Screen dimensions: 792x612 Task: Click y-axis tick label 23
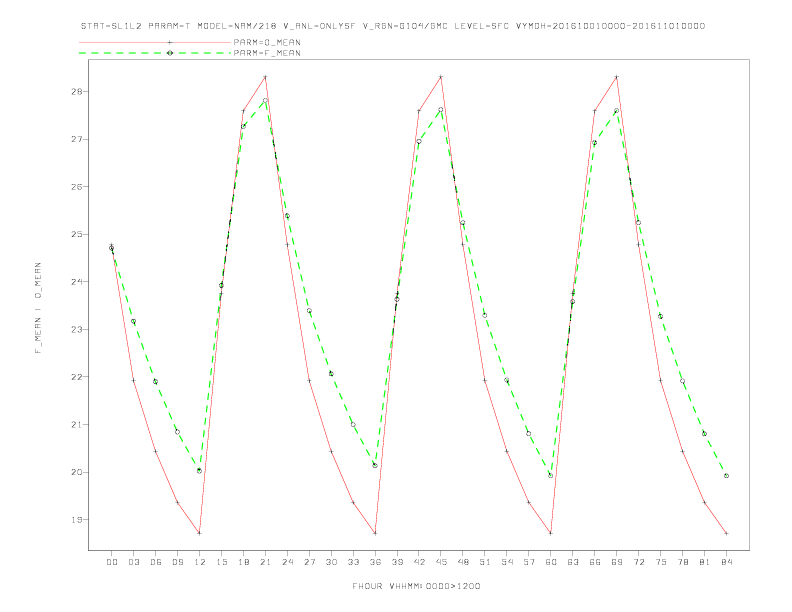[78, 329]
